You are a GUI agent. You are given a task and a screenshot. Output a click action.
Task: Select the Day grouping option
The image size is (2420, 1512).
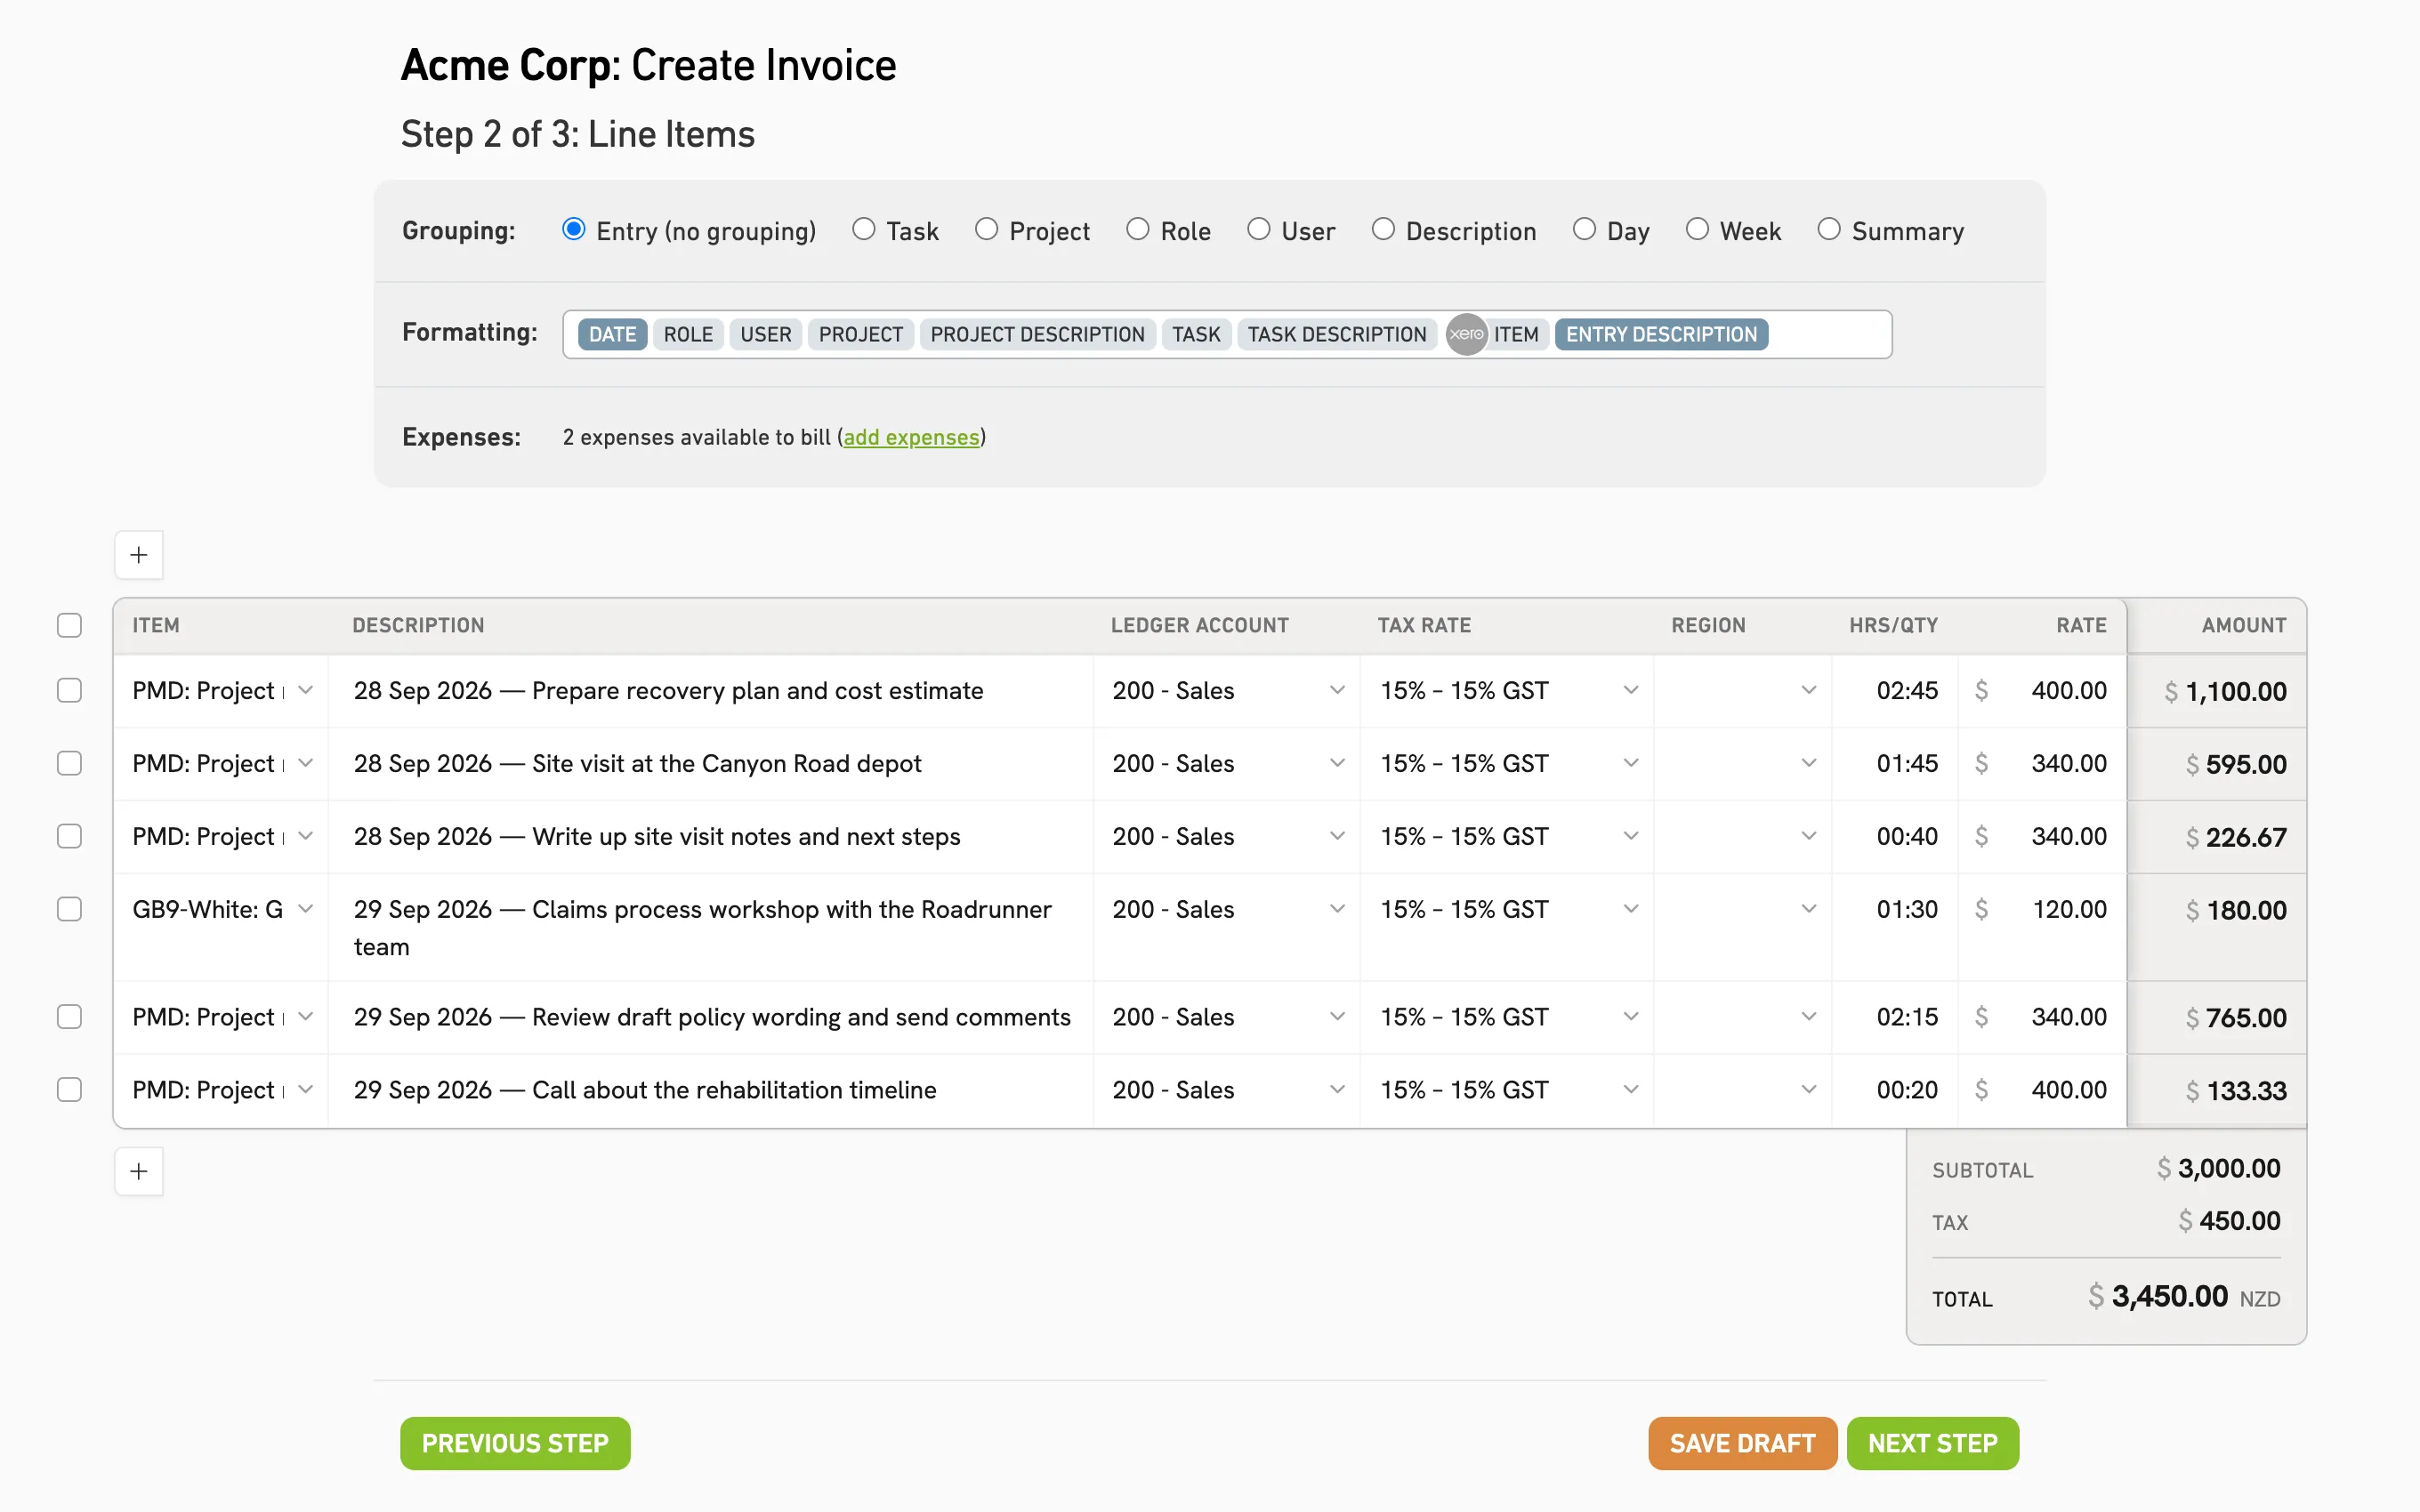(x=1584, y=230)
